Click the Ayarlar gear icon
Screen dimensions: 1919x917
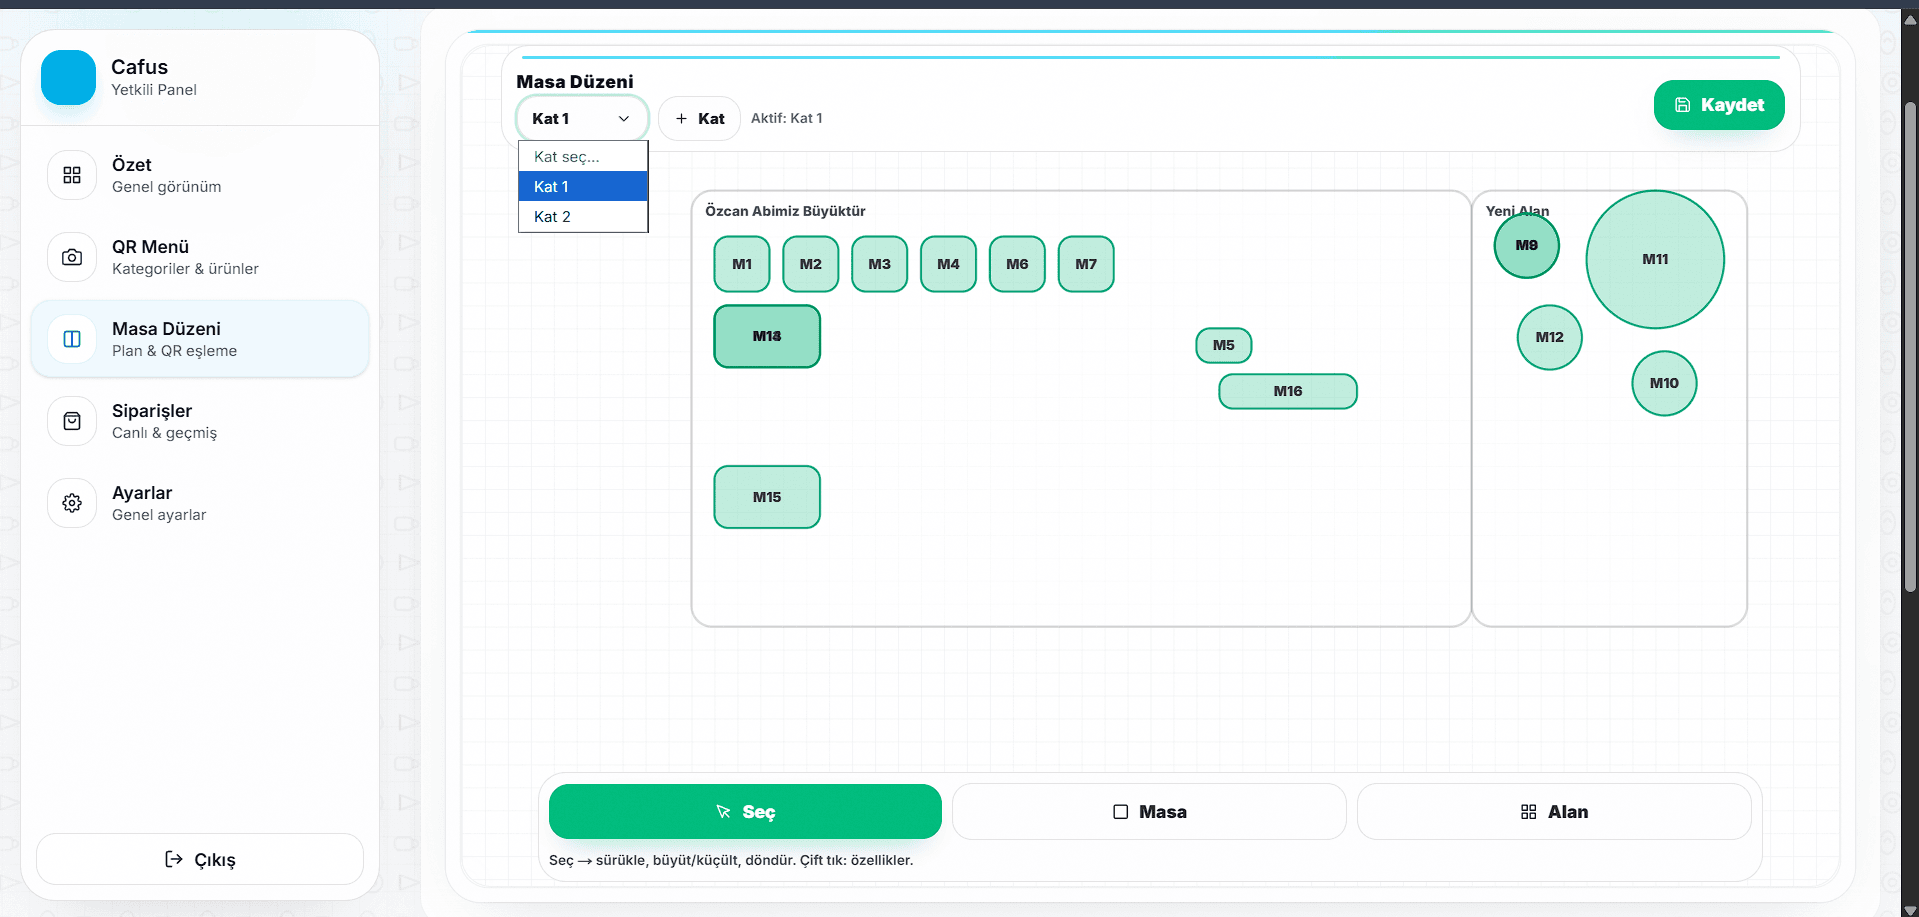click(72, 503)
